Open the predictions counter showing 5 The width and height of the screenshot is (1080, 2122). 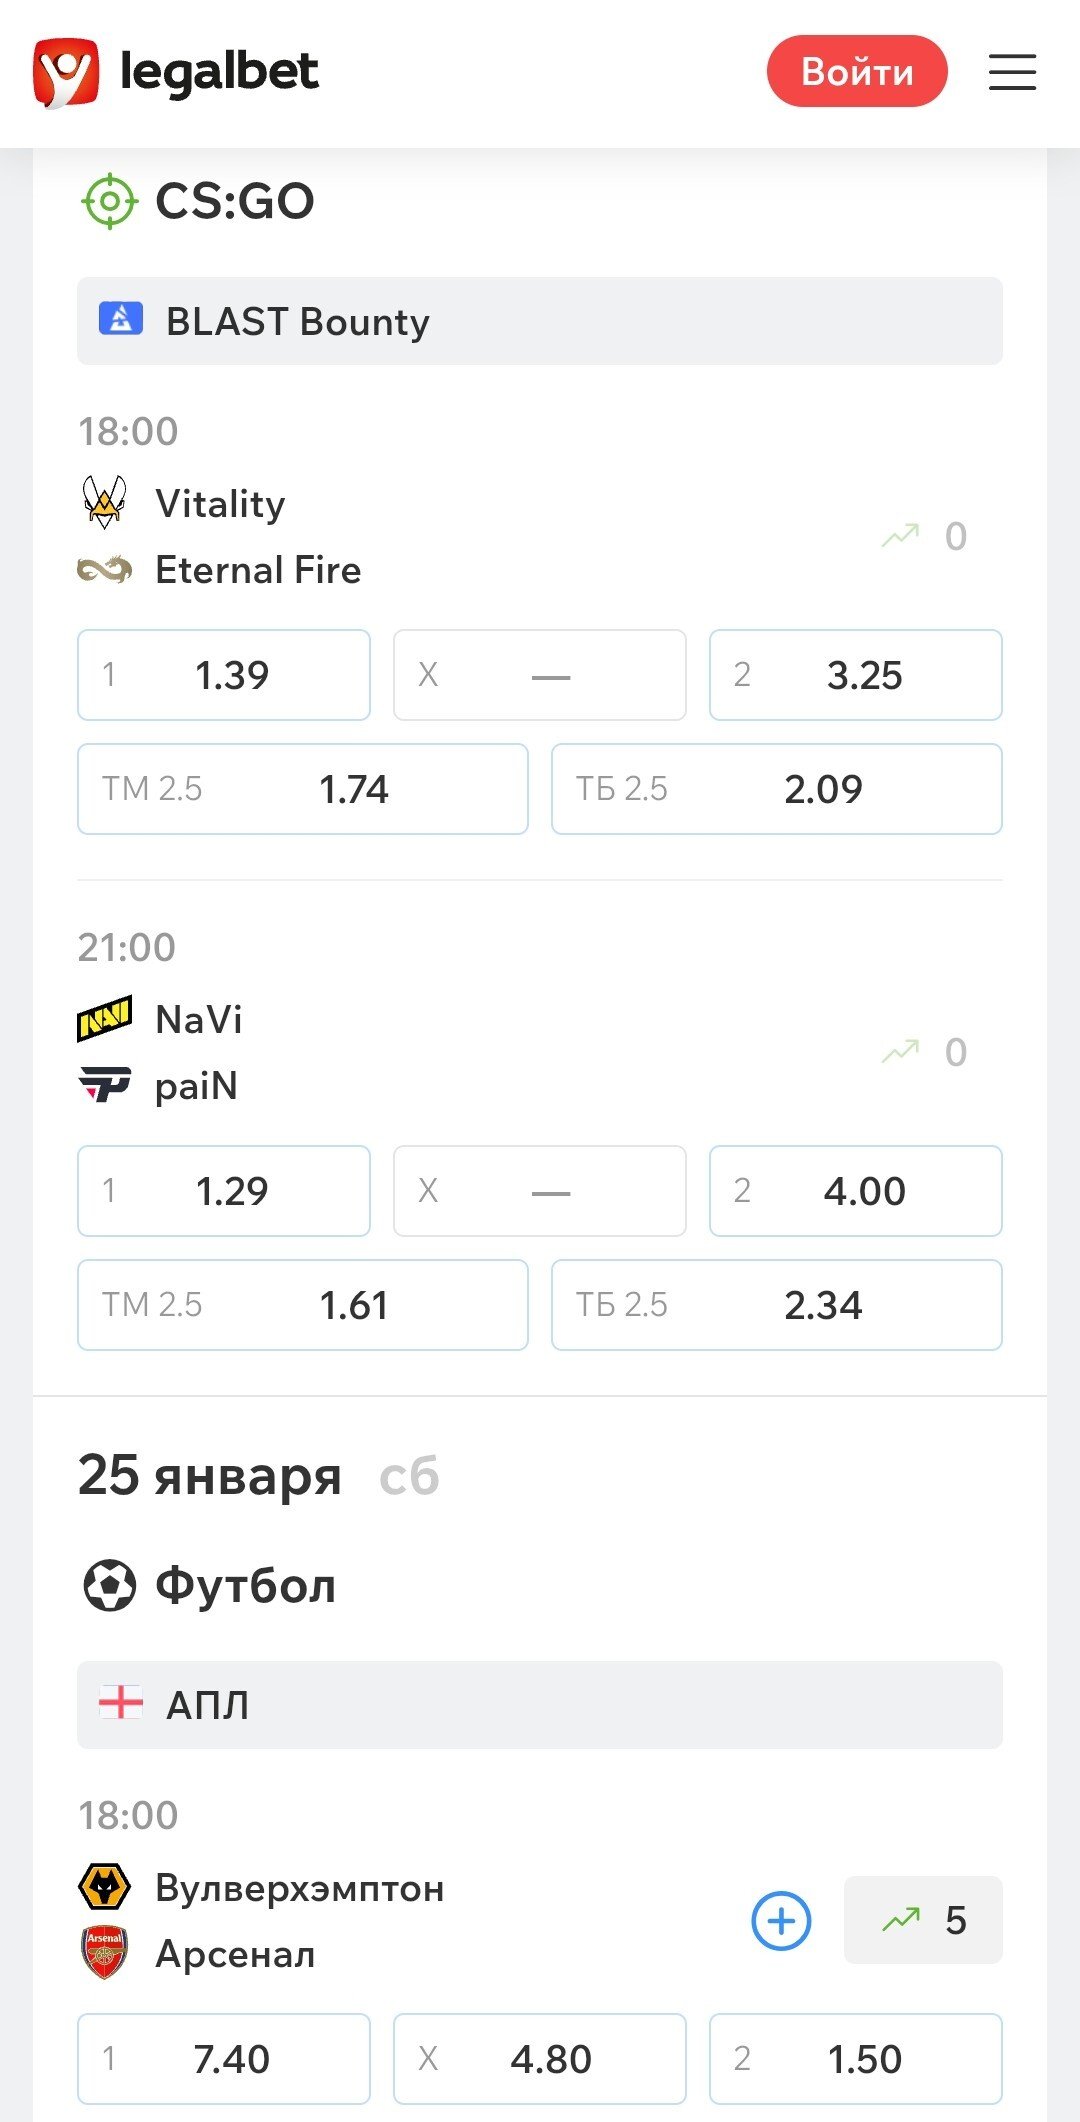click(x=923, y=1920)
